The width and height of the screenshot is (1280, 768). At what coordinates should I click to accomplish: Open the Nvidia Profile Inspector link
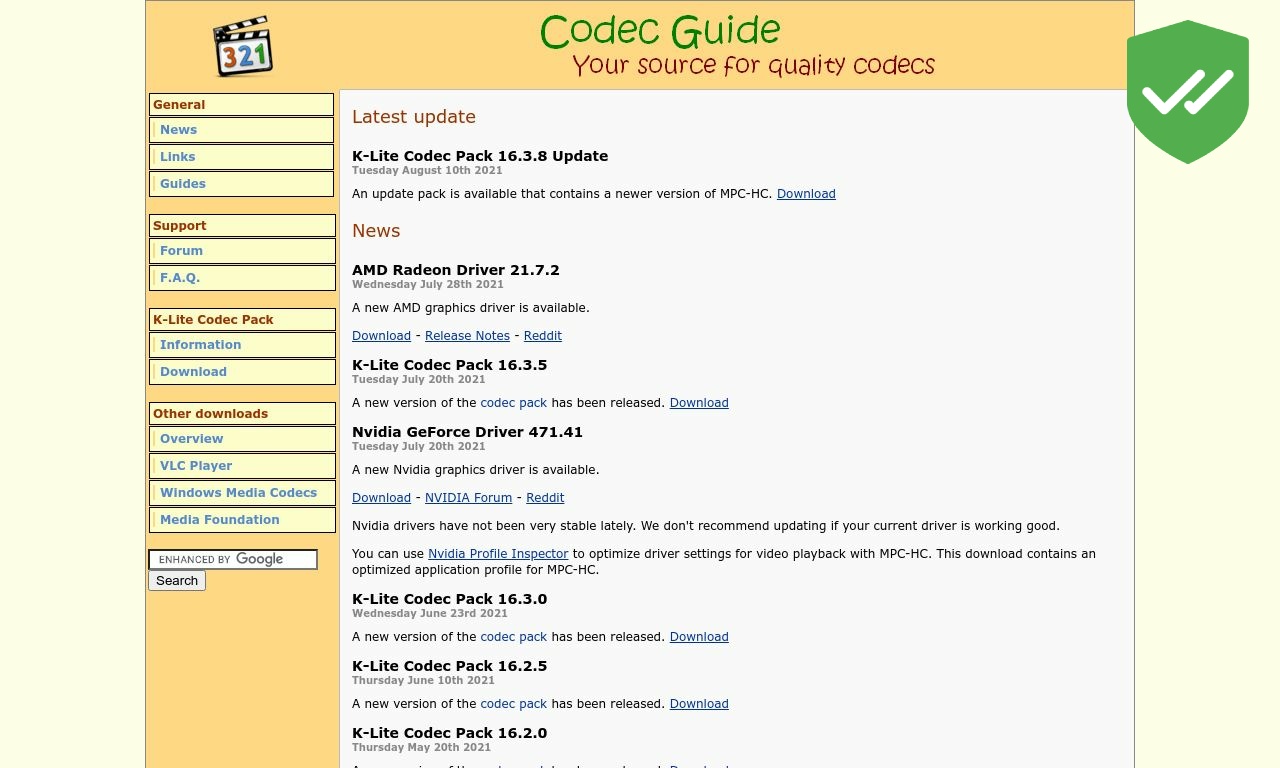click(x=498, y=554)
